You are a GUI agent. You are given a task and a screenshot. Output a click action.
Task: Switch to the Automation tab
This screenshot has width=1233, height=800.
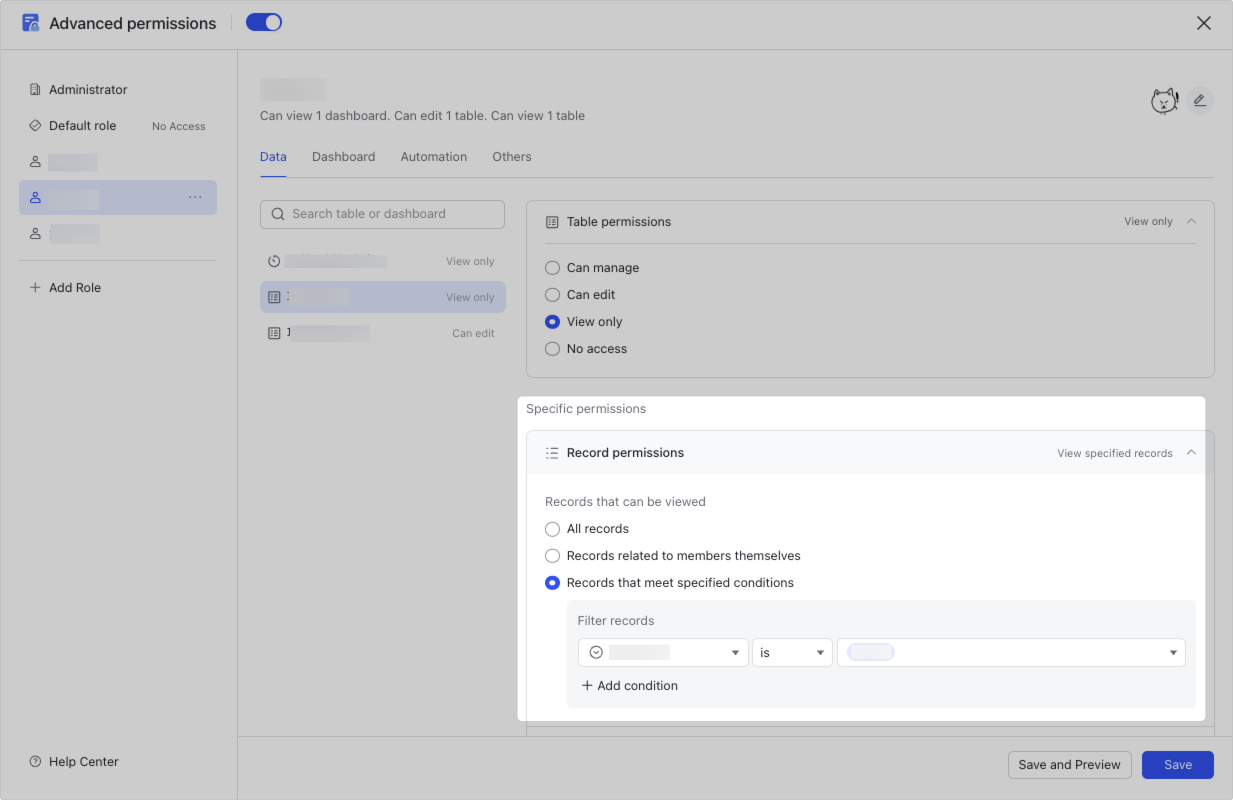434,157
